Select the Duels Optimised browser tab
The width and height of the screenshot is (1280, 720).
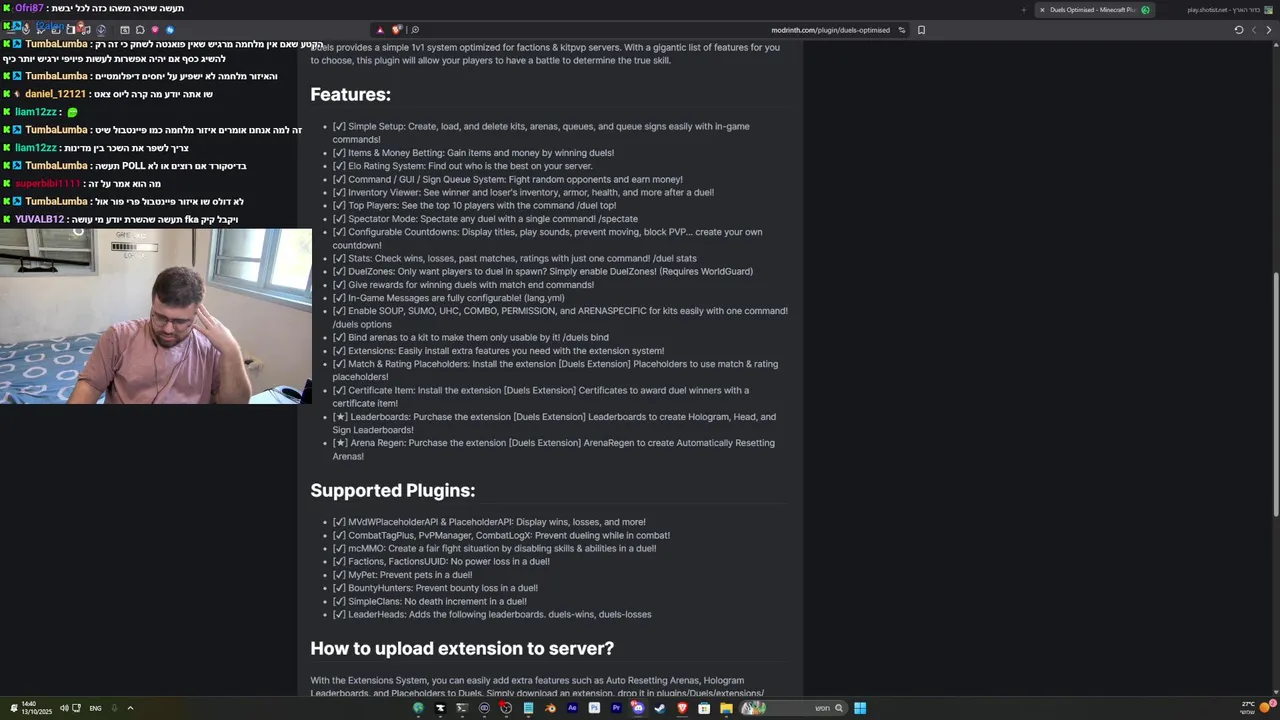coord(1095,9)
